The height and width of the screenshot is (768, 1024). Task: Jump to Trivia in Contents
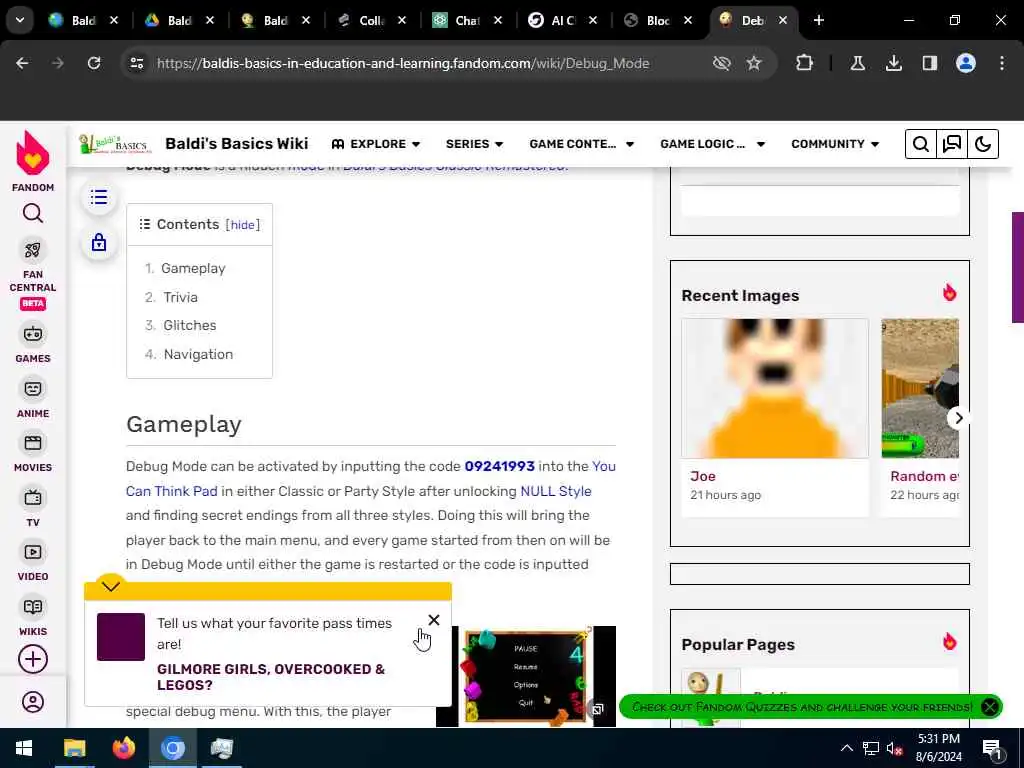(180, 297)
